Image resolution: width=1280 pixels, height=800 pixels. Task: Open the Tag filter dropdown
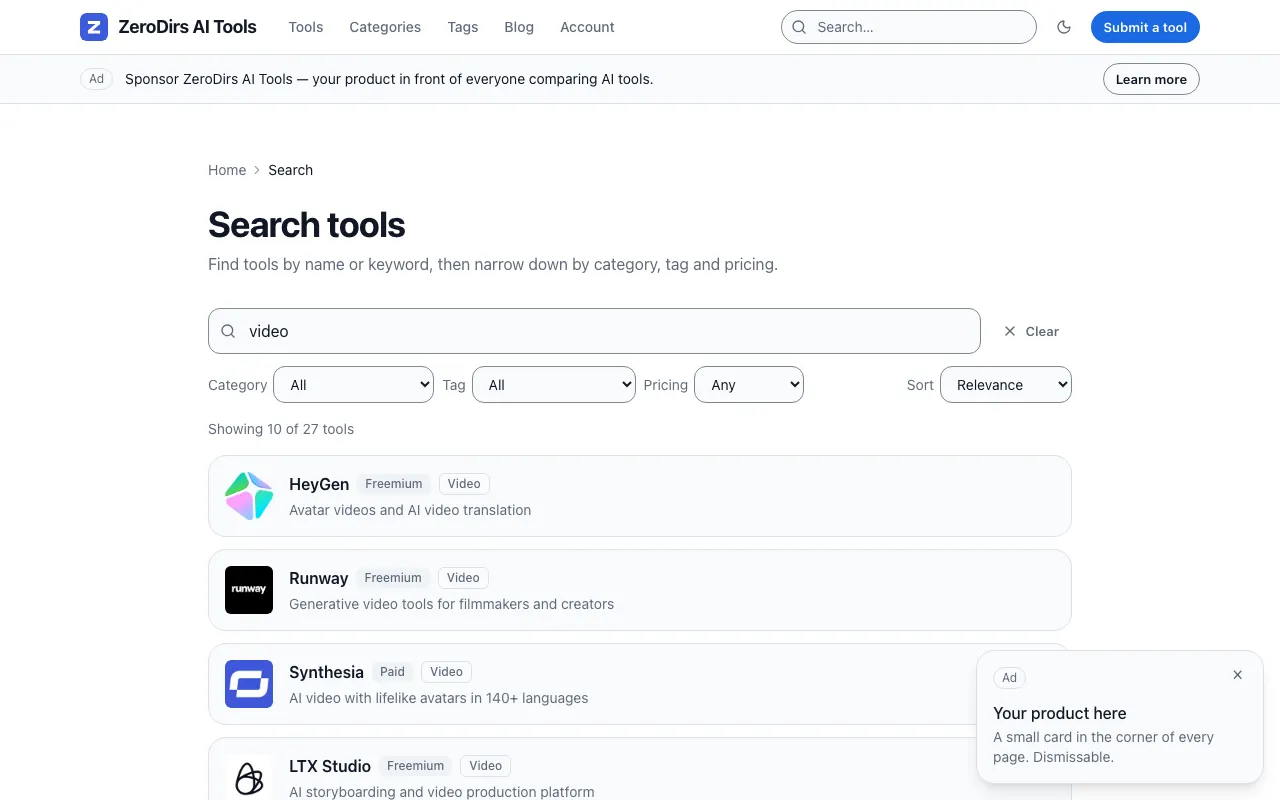pos(553,385)
